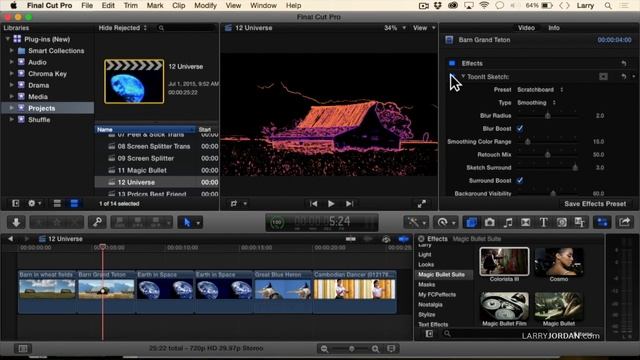Expand the Smart Collections folder
Image resolution: width=640 pixels, height=360 pixels.
pos(11,51)
